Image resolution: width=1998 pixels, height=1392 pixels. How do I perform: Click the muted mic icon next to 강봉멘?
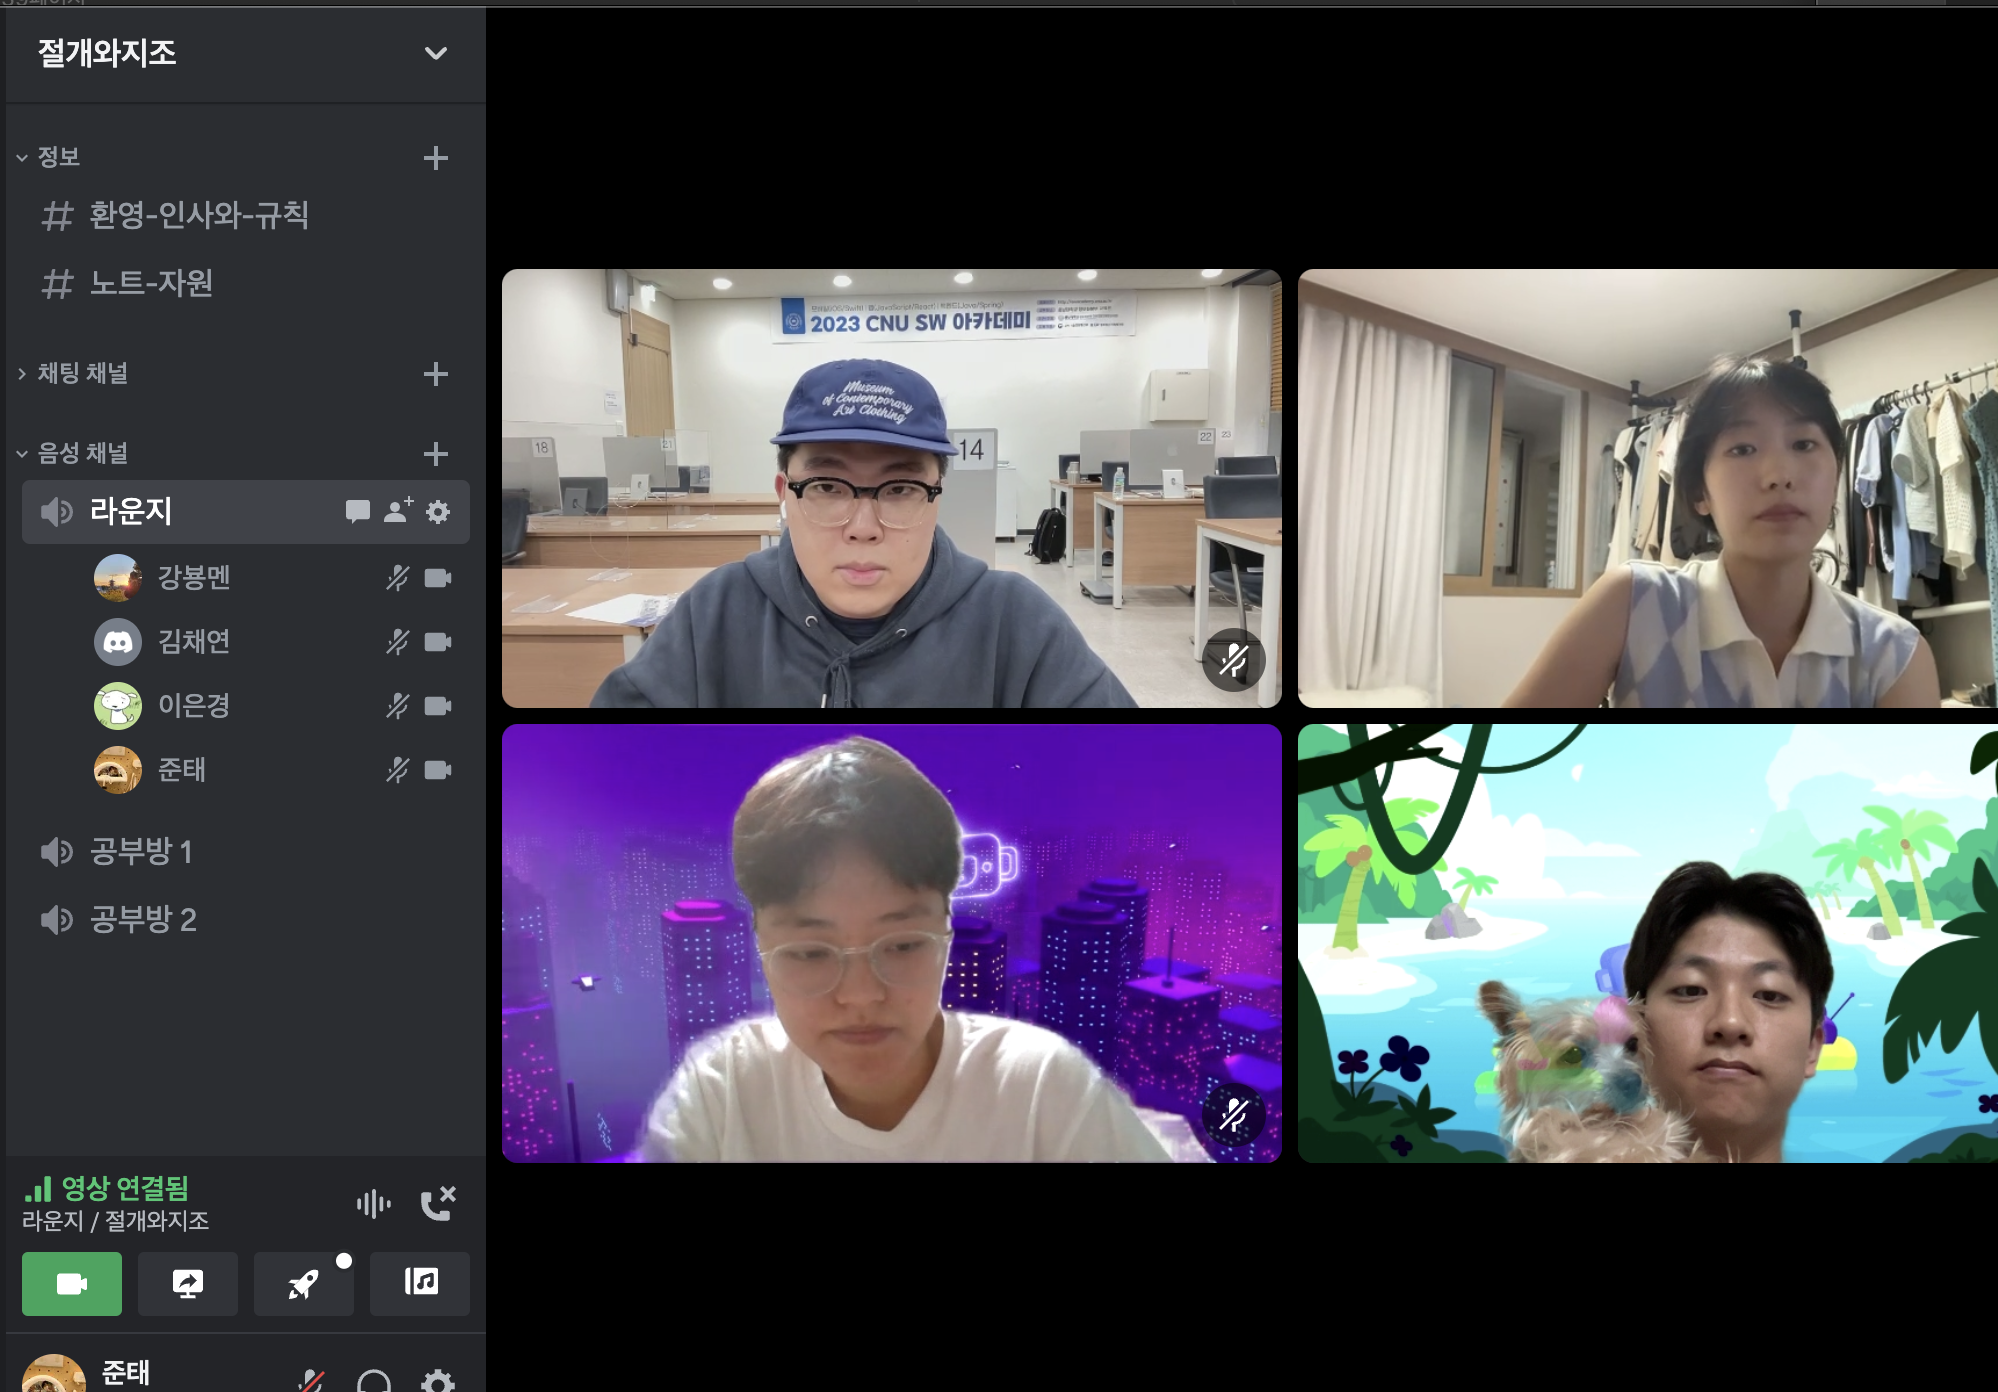(x=398, y=578)
